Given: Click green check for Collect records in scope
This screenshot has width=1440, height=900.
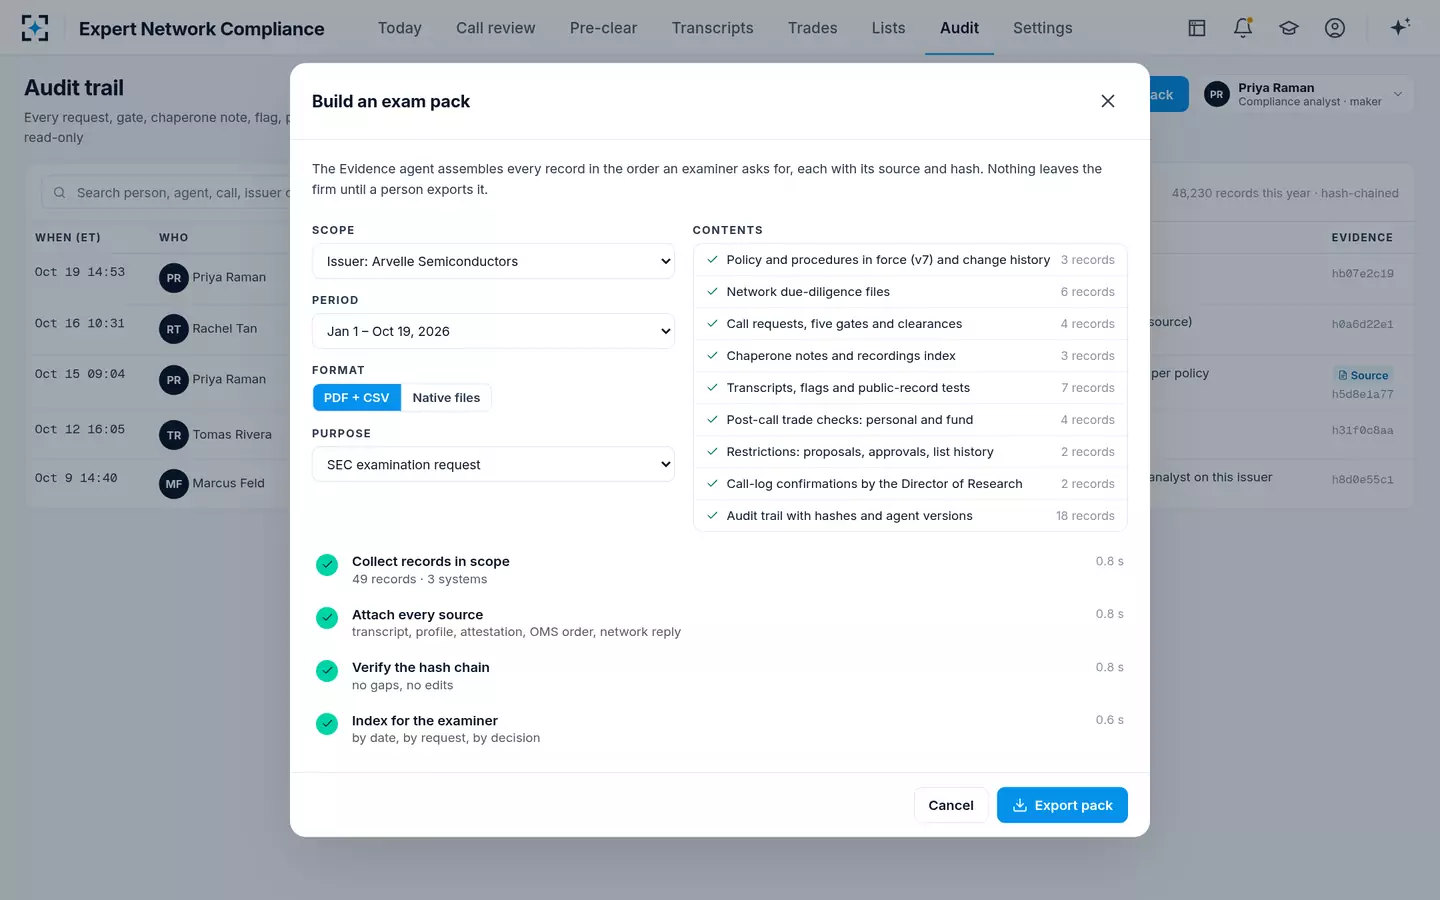Looking at the screenshot, I should [327, 565].
